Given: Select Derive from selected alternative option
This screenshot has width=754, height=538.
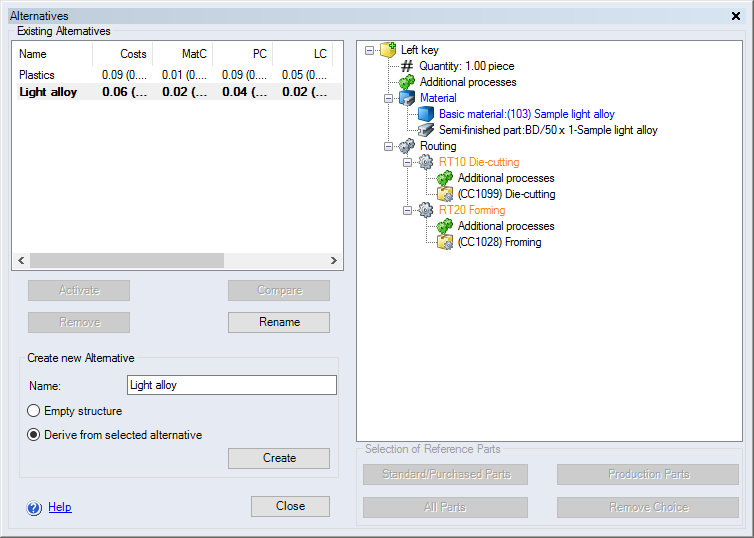Looking at the screenshot, I should (34, 435).
